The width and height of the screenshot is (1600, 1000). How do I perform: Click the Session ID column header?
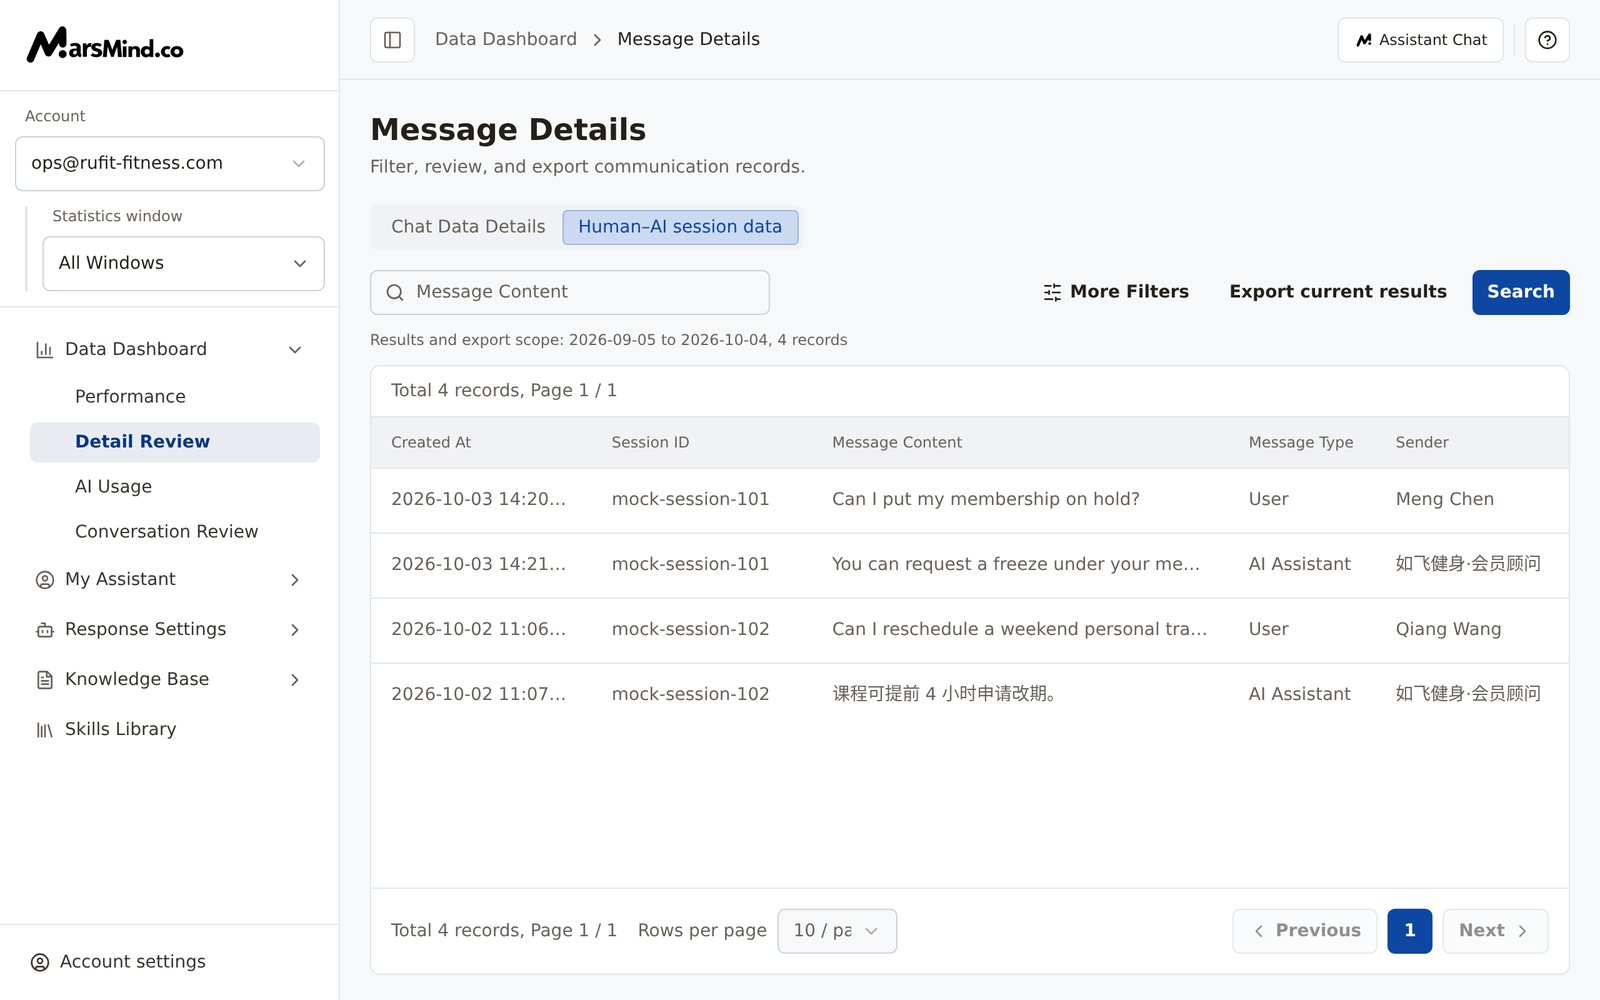[x=650, y=442]
